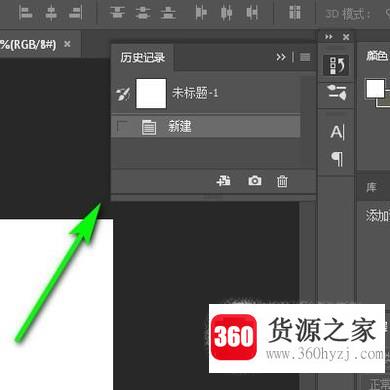This screenshot has height=390, width=390.
Task: Toggle history brush source box for 新建
Action: 123,127
